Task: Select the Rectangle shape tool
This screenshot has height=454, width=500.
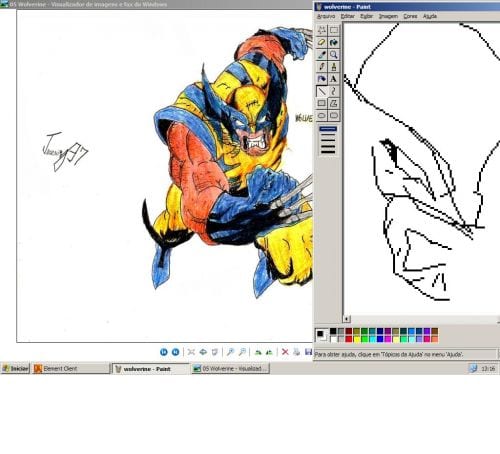Action: click(321, 103)
